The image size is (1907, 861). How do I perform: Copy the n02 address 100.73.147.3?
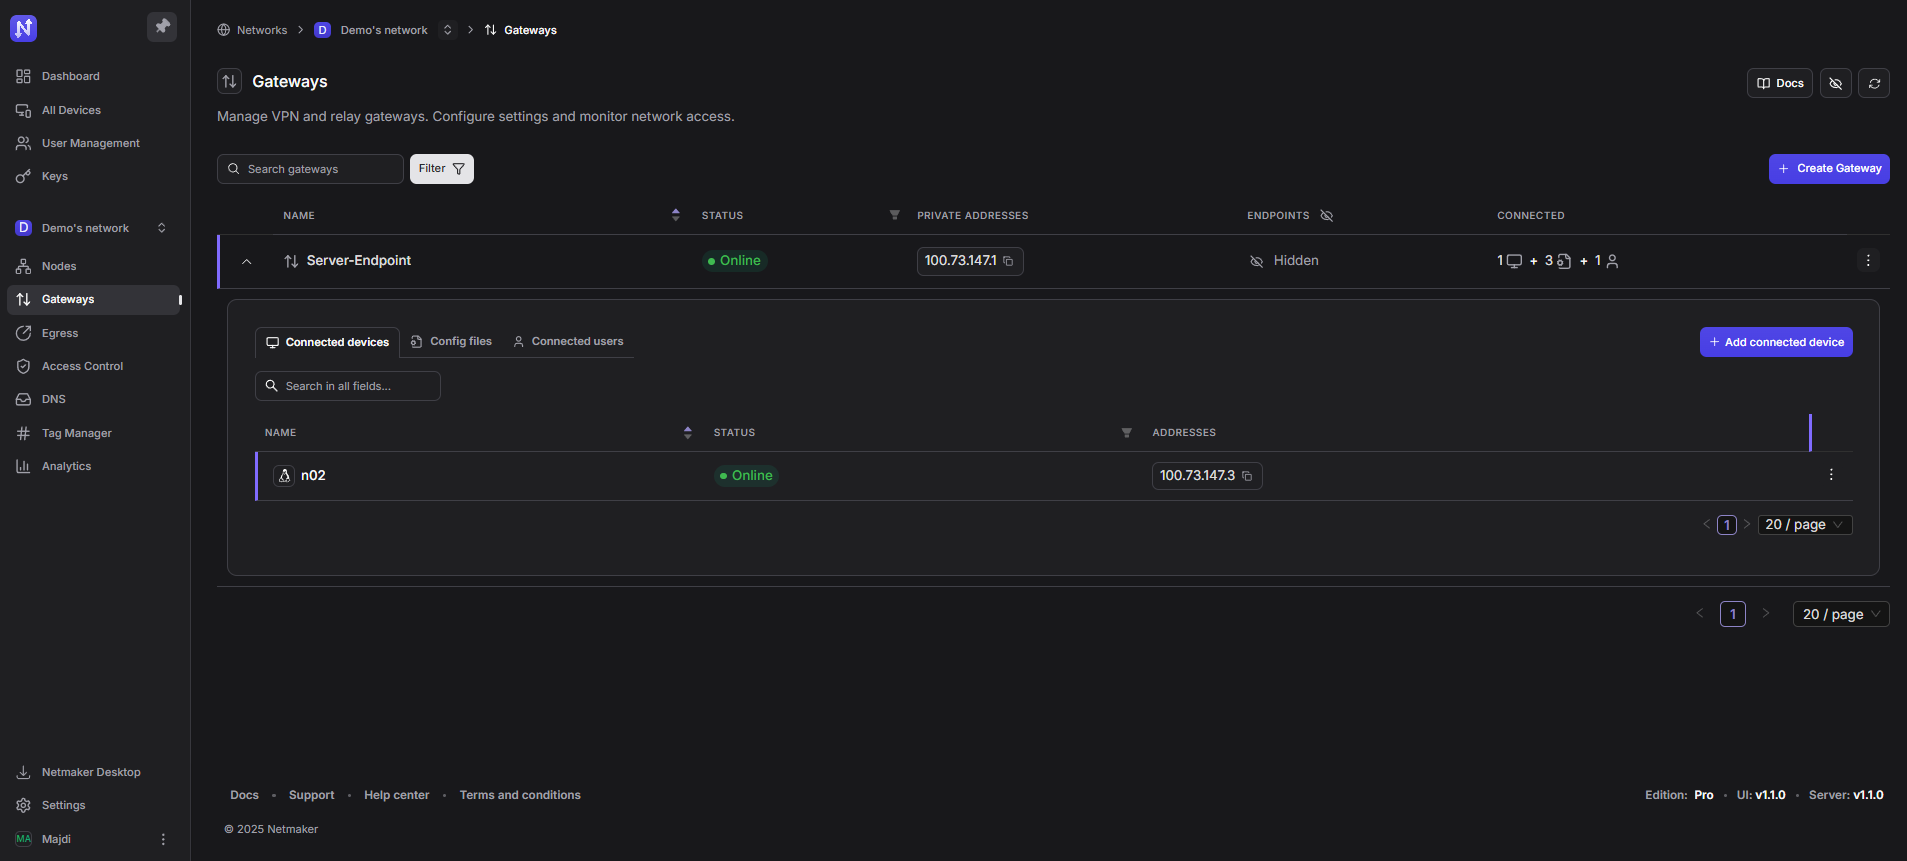[1247, 477]
